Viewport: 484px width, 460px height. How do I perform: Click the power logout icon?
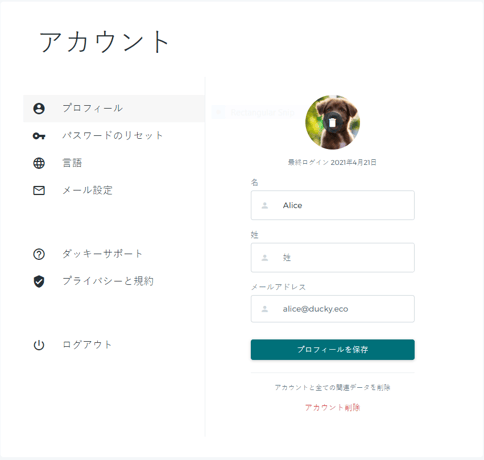(39, 345)
